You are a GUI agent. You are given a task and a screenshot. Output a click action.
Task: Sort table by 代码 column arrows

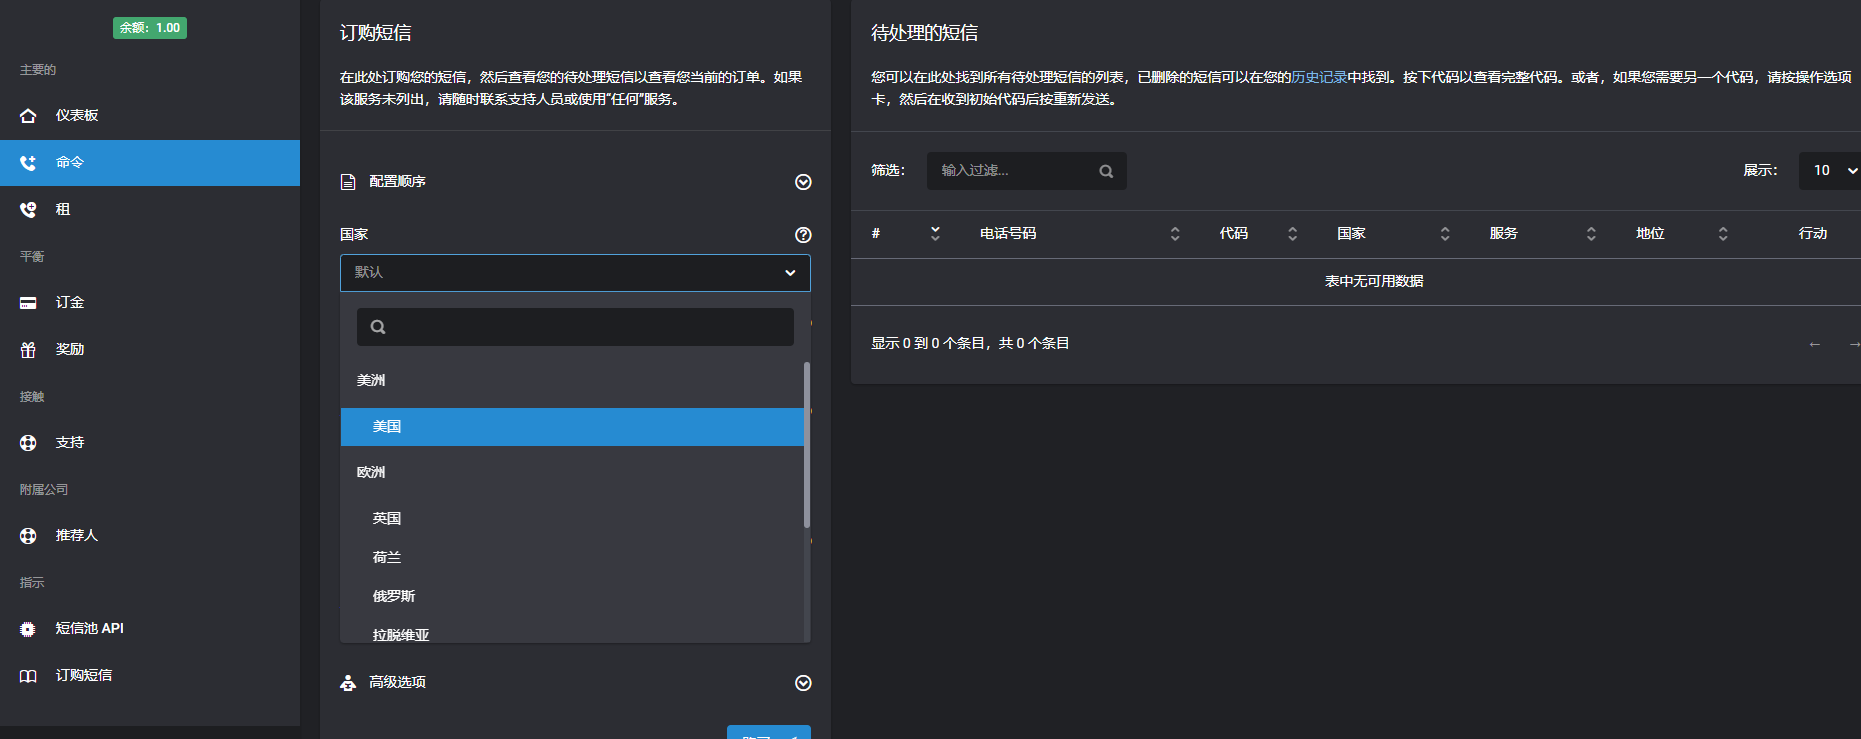pos(1292,234)
